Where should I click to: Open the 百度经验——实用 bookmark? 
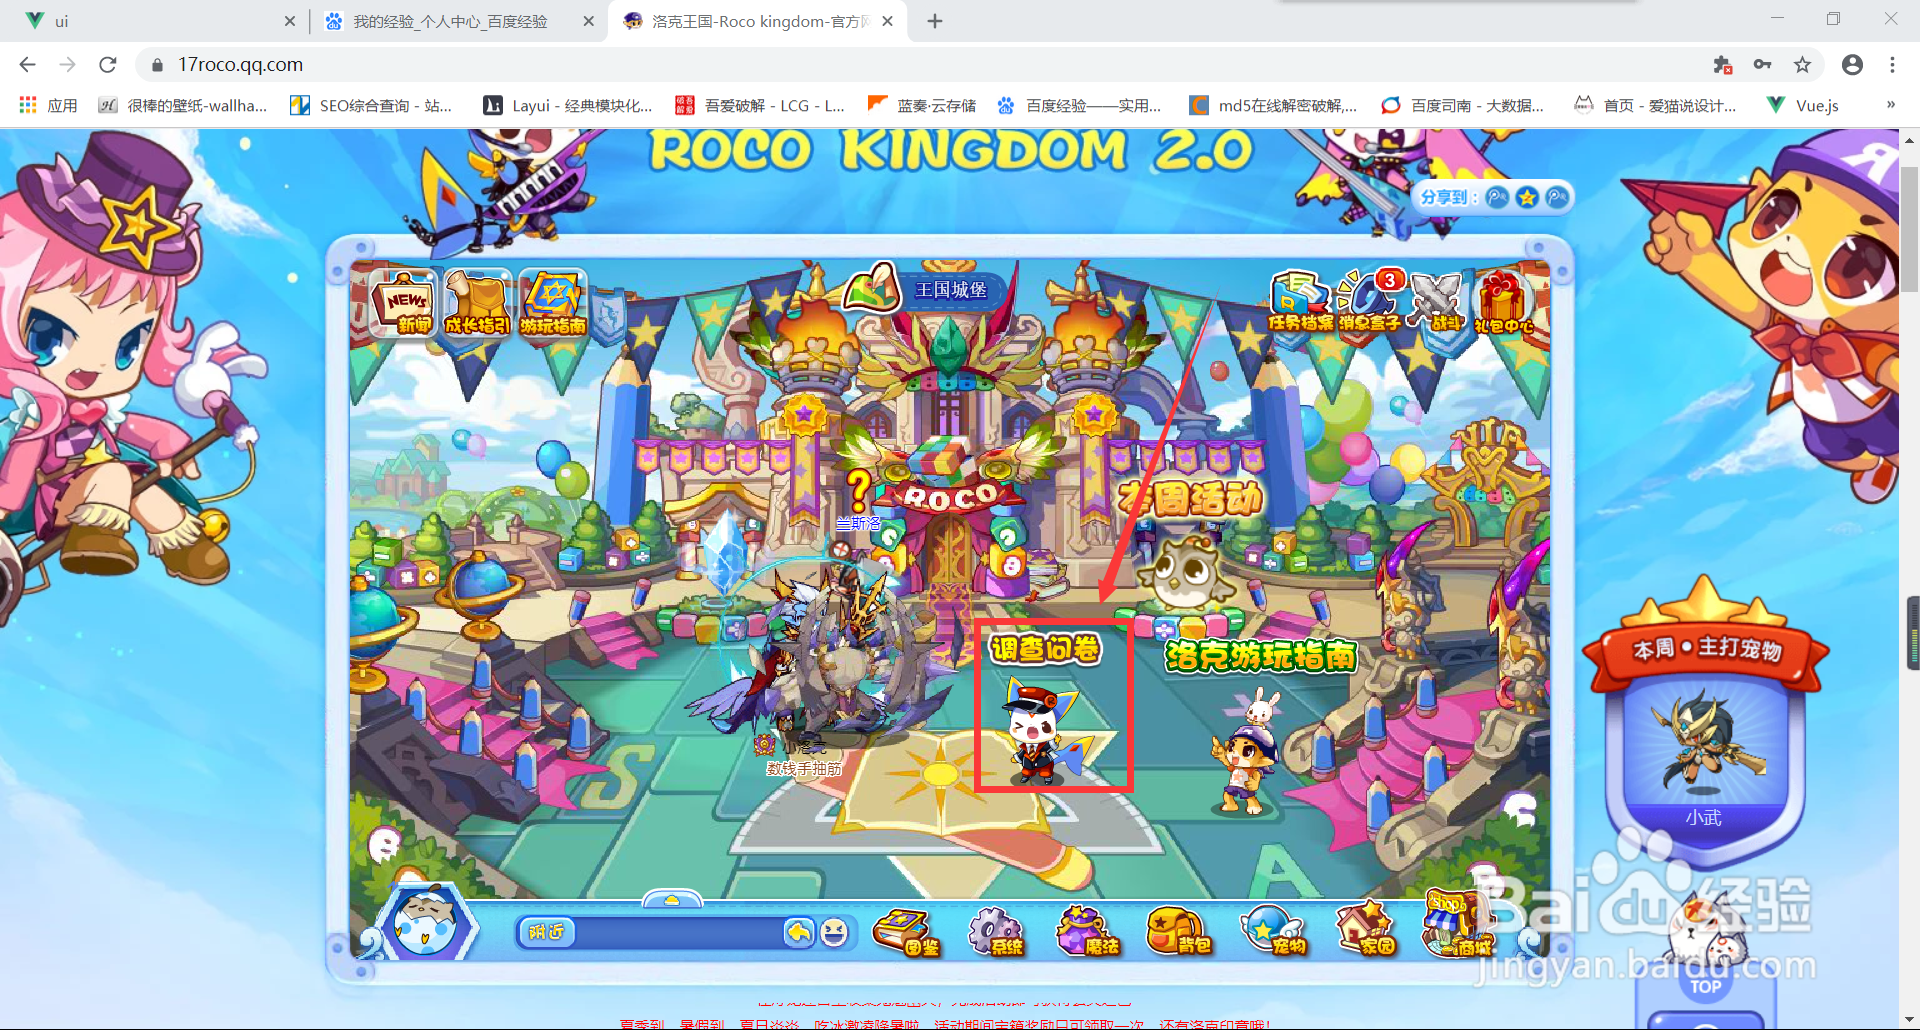[1079, 105]
